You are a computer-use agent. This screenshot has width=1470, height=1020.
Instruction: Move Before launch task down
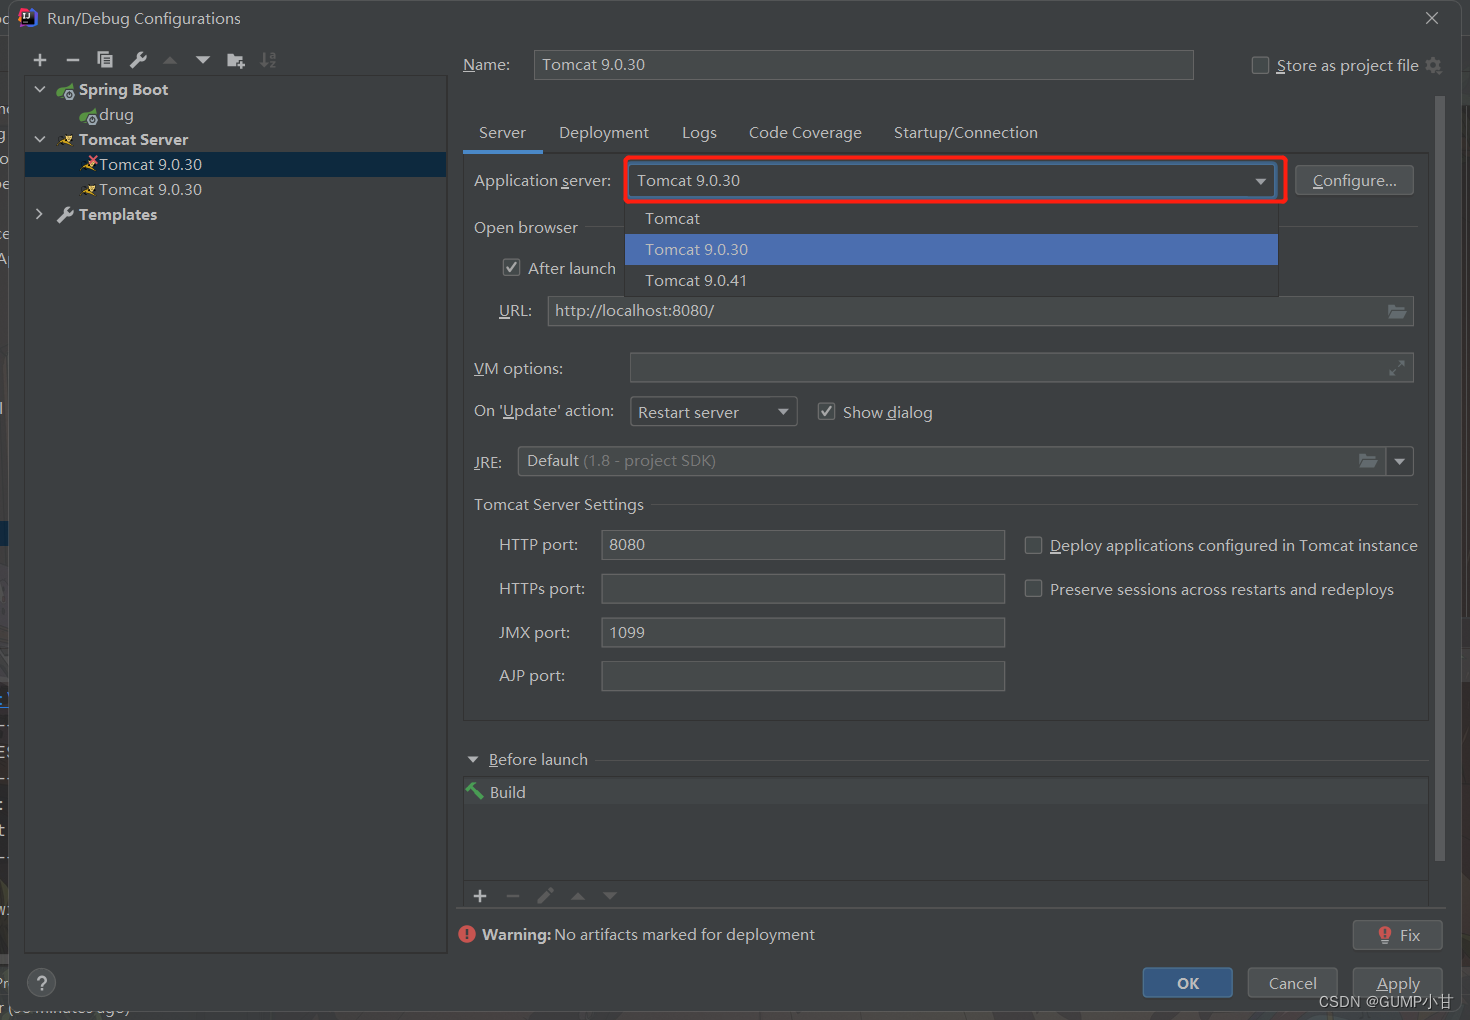(x=610, y=896)
